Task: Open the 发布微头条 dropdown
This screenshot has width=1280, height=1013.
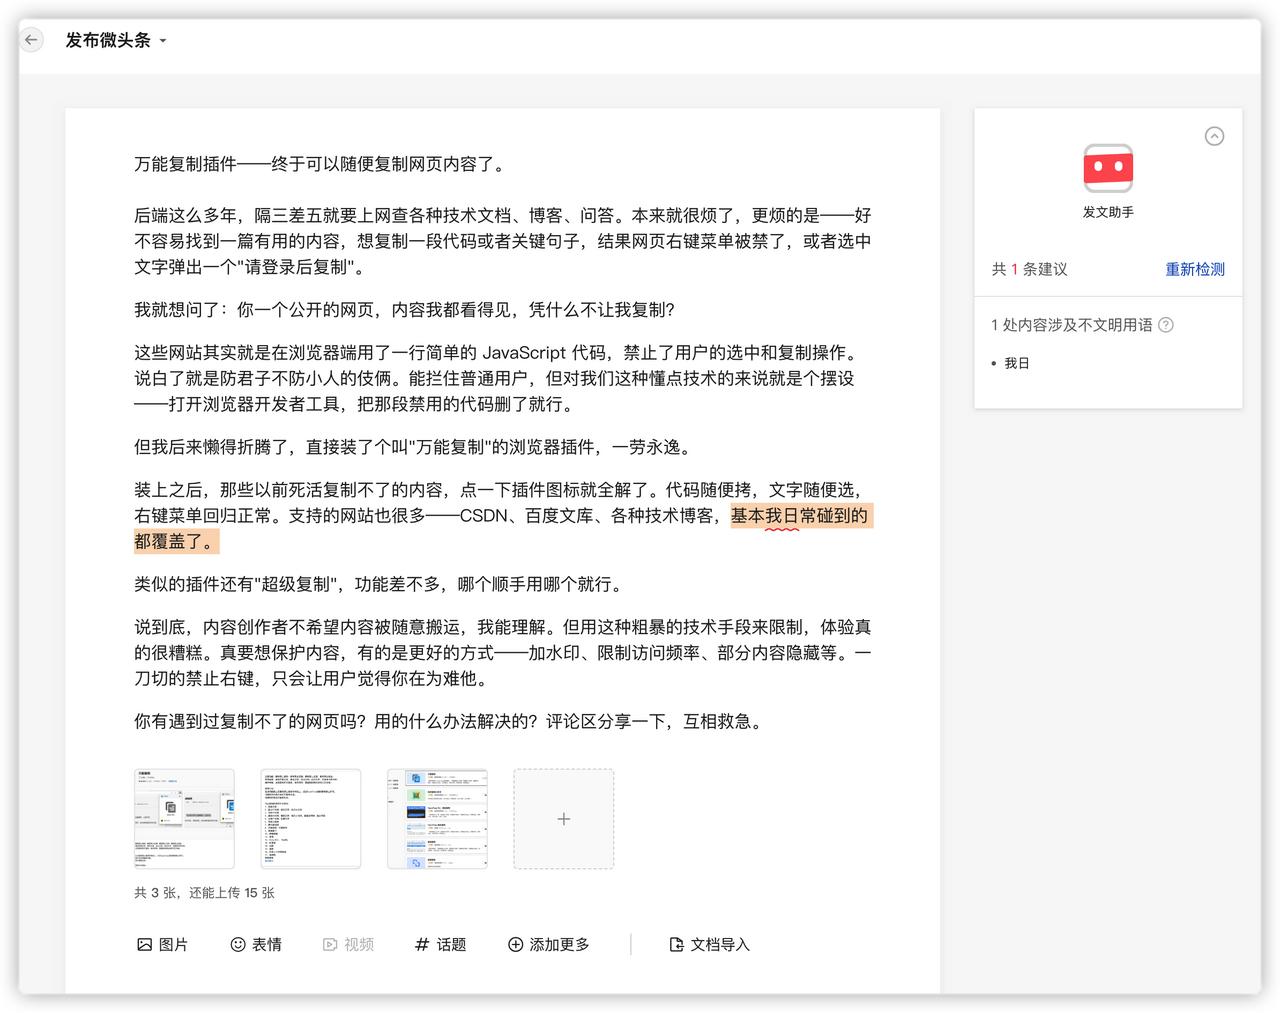Action: click(116, 41)
